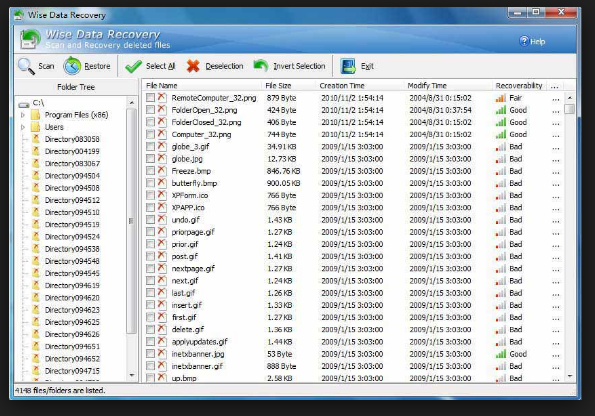Click the Users folder icon
The width and height of the screenshot is (595, 416).
tap(35, 127)
